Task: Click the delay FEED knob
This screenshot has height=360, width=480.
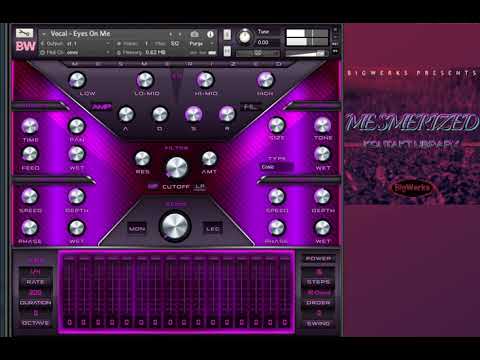Action: pyautogui.click(x=30, y=154)
